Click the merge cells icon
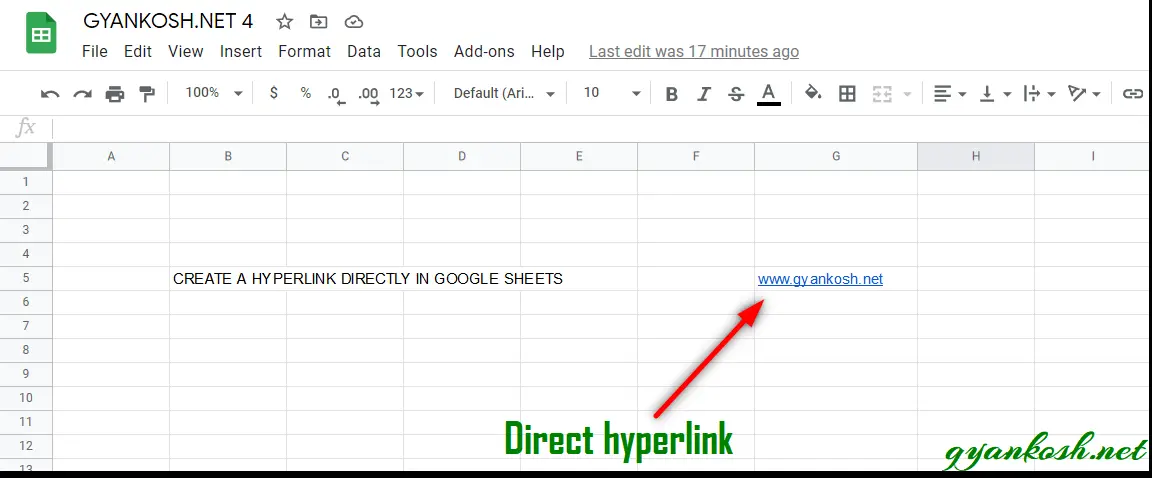 (x=882, y=94)
